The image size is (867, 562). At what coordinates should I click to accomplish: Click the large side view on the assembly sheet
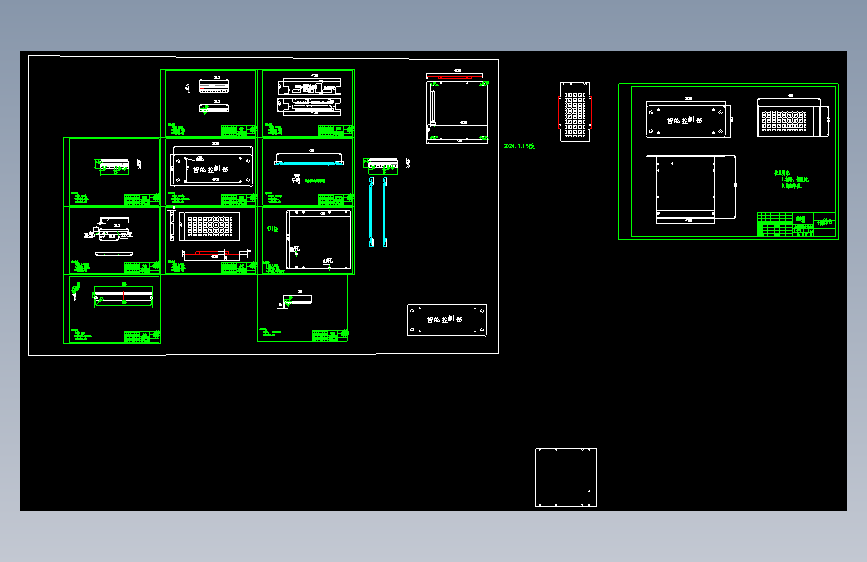point(691,189)
